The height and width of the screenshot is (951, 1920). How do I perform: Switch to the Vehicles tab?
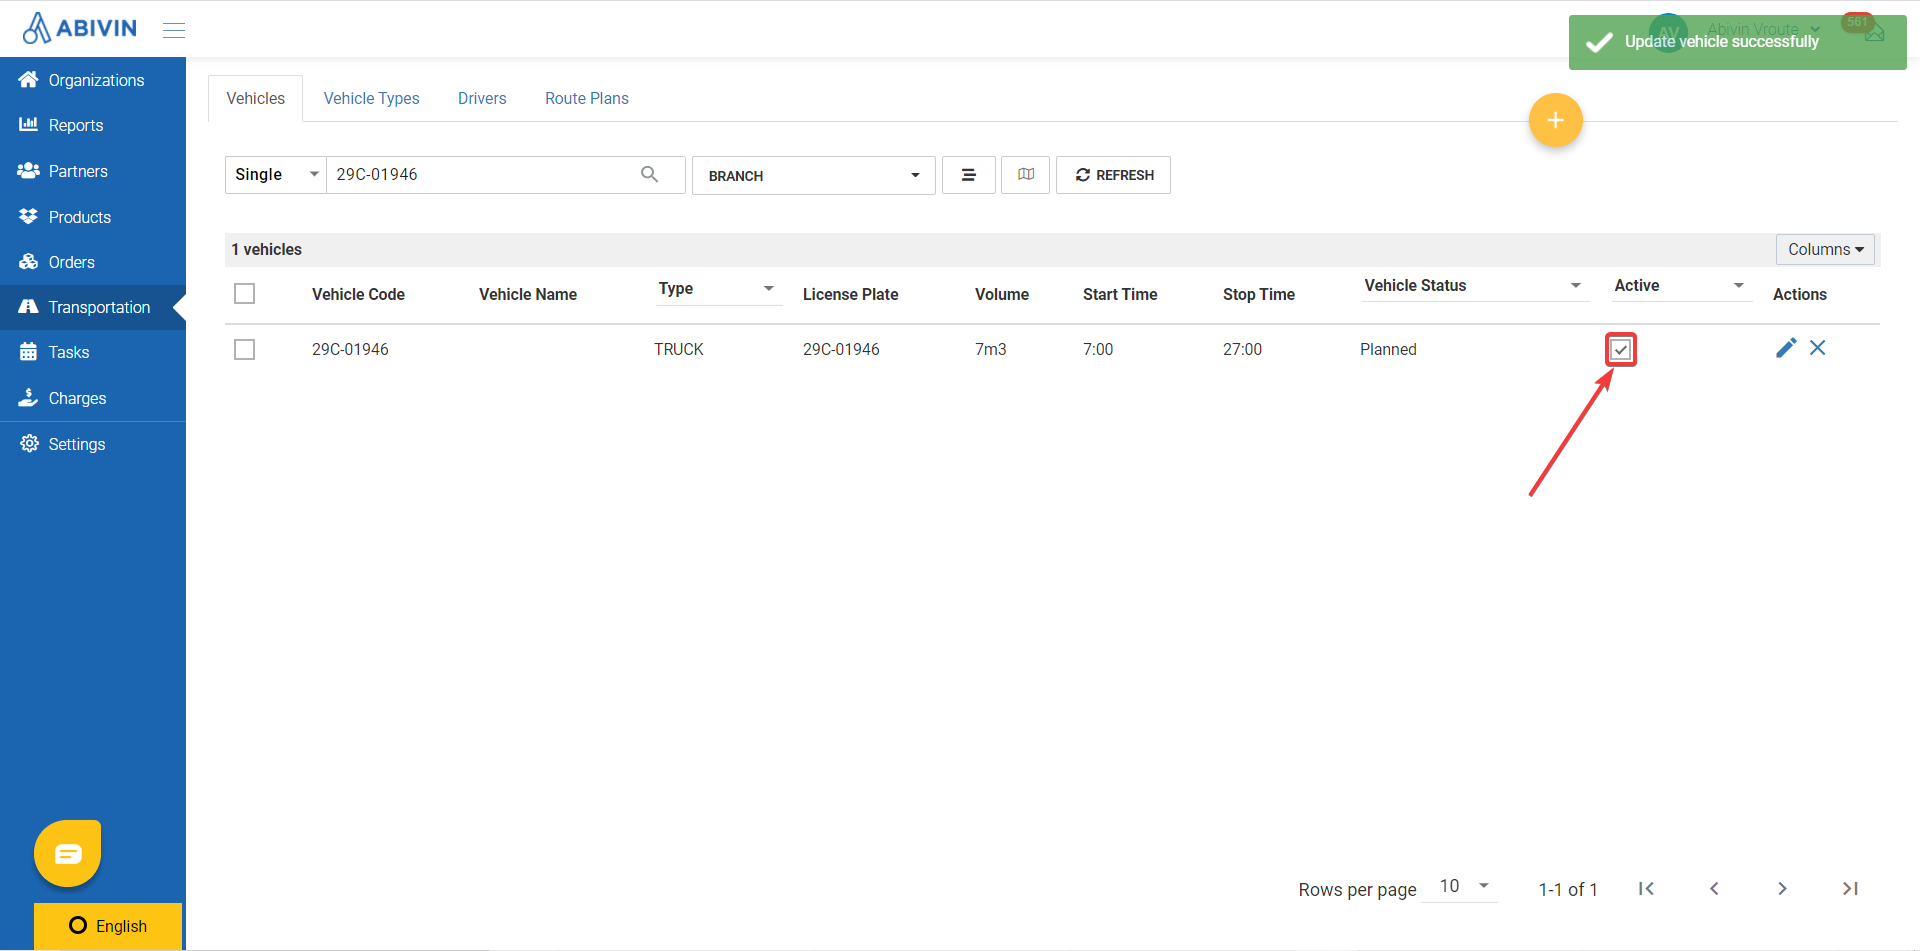(x=255, y=98)
